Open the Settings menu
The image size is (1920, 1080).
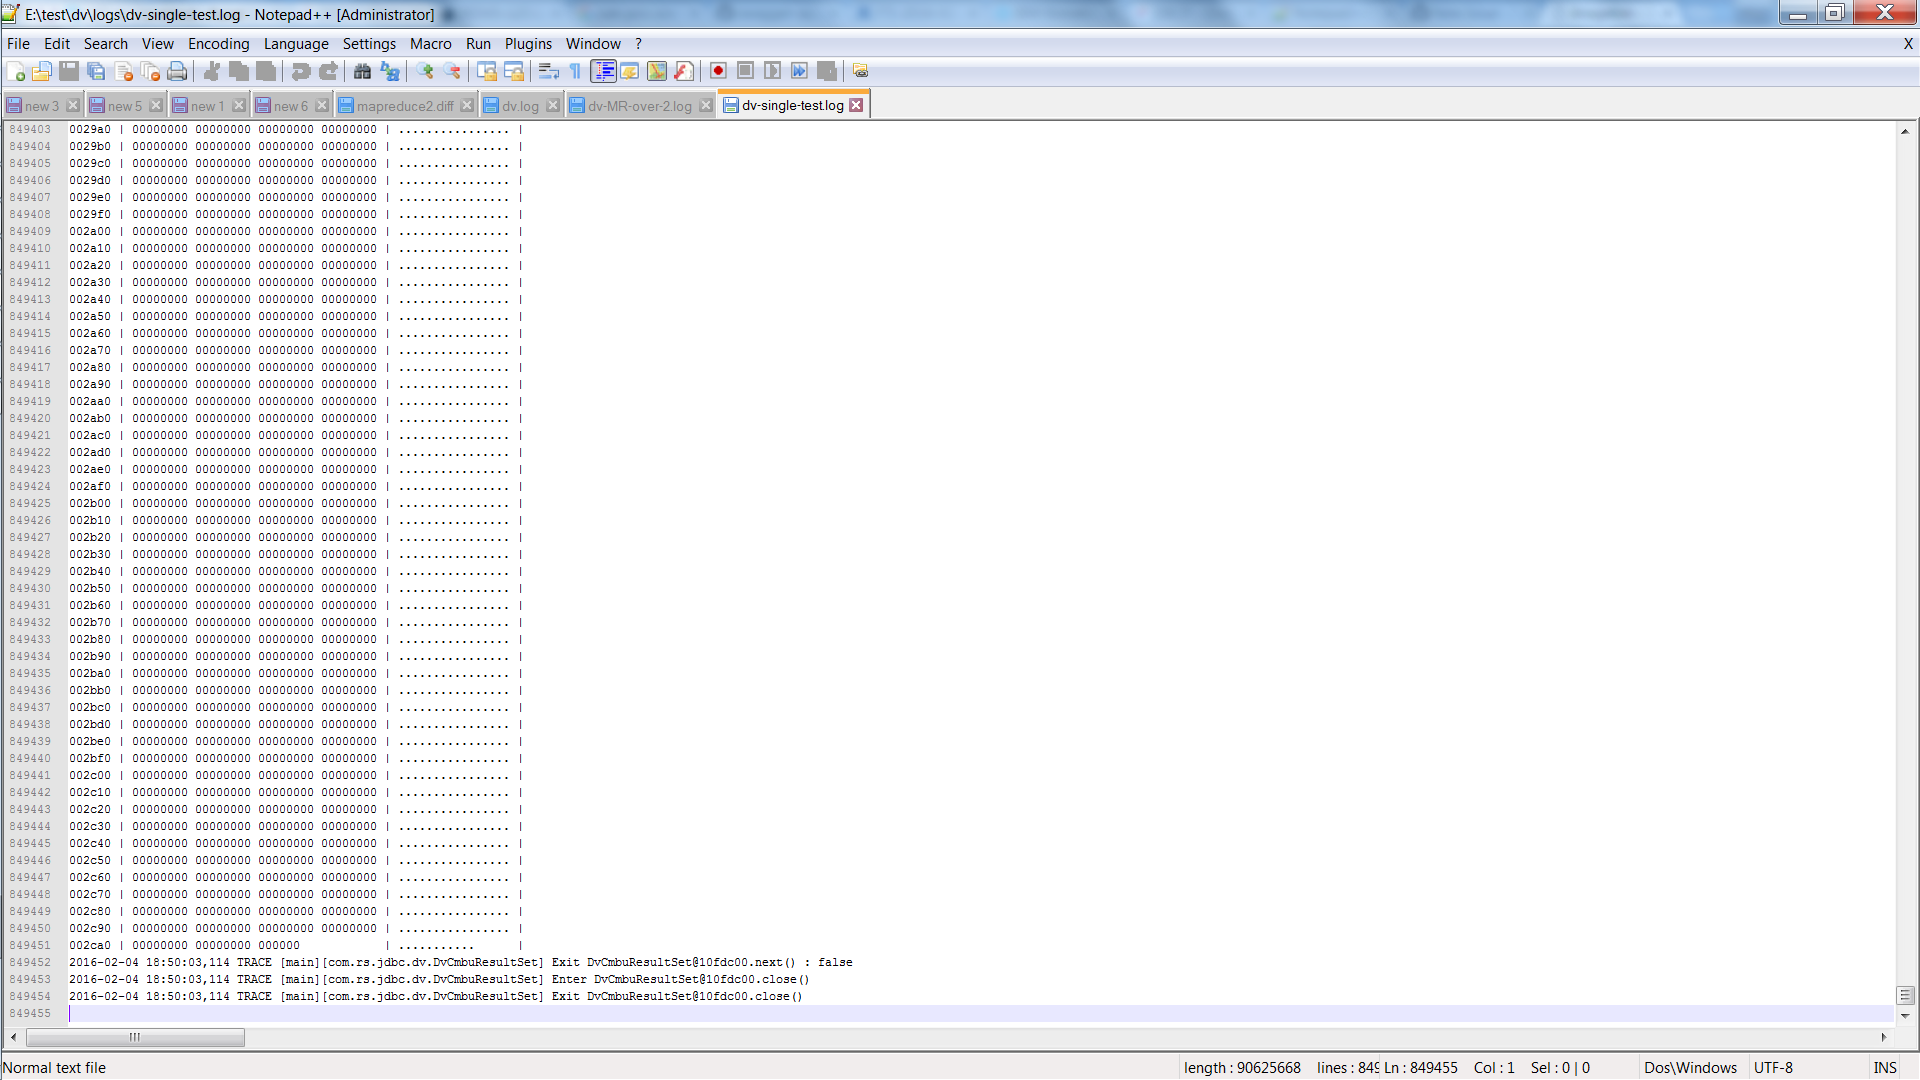click(x=369, y=44)
